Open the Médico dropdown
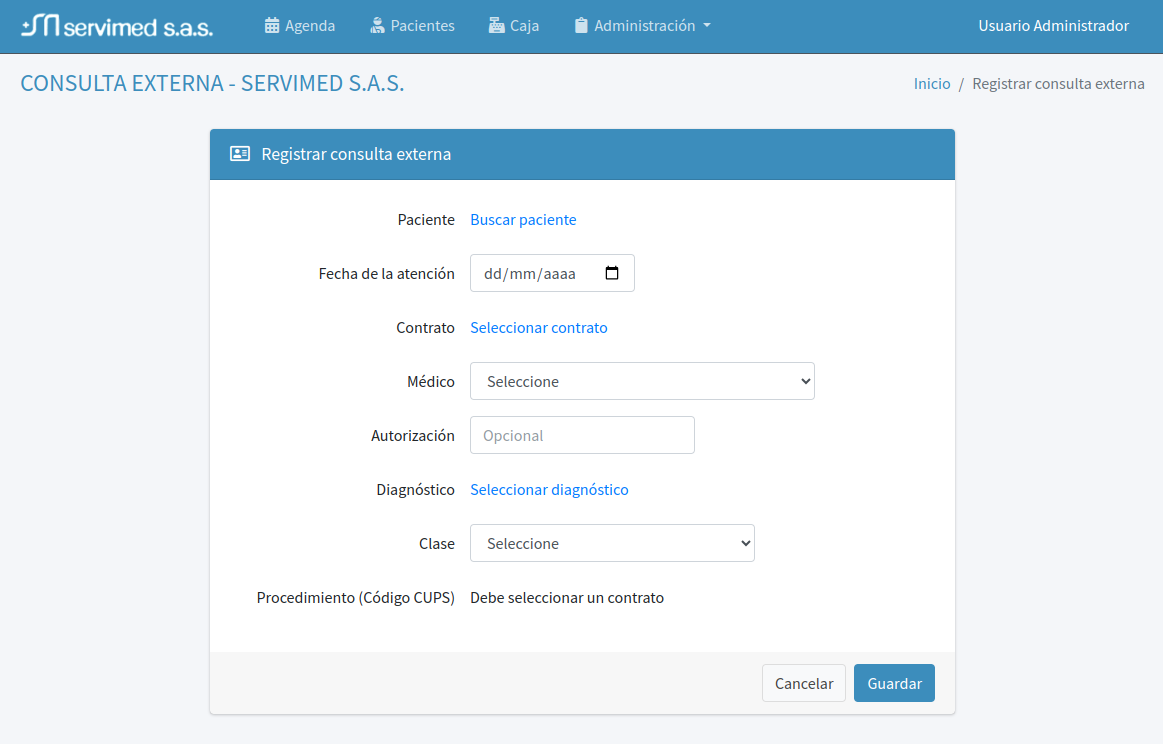Image resolution: width=1163 pixels, height=744 pixels. pyautogui.click(x=642, y=381)
